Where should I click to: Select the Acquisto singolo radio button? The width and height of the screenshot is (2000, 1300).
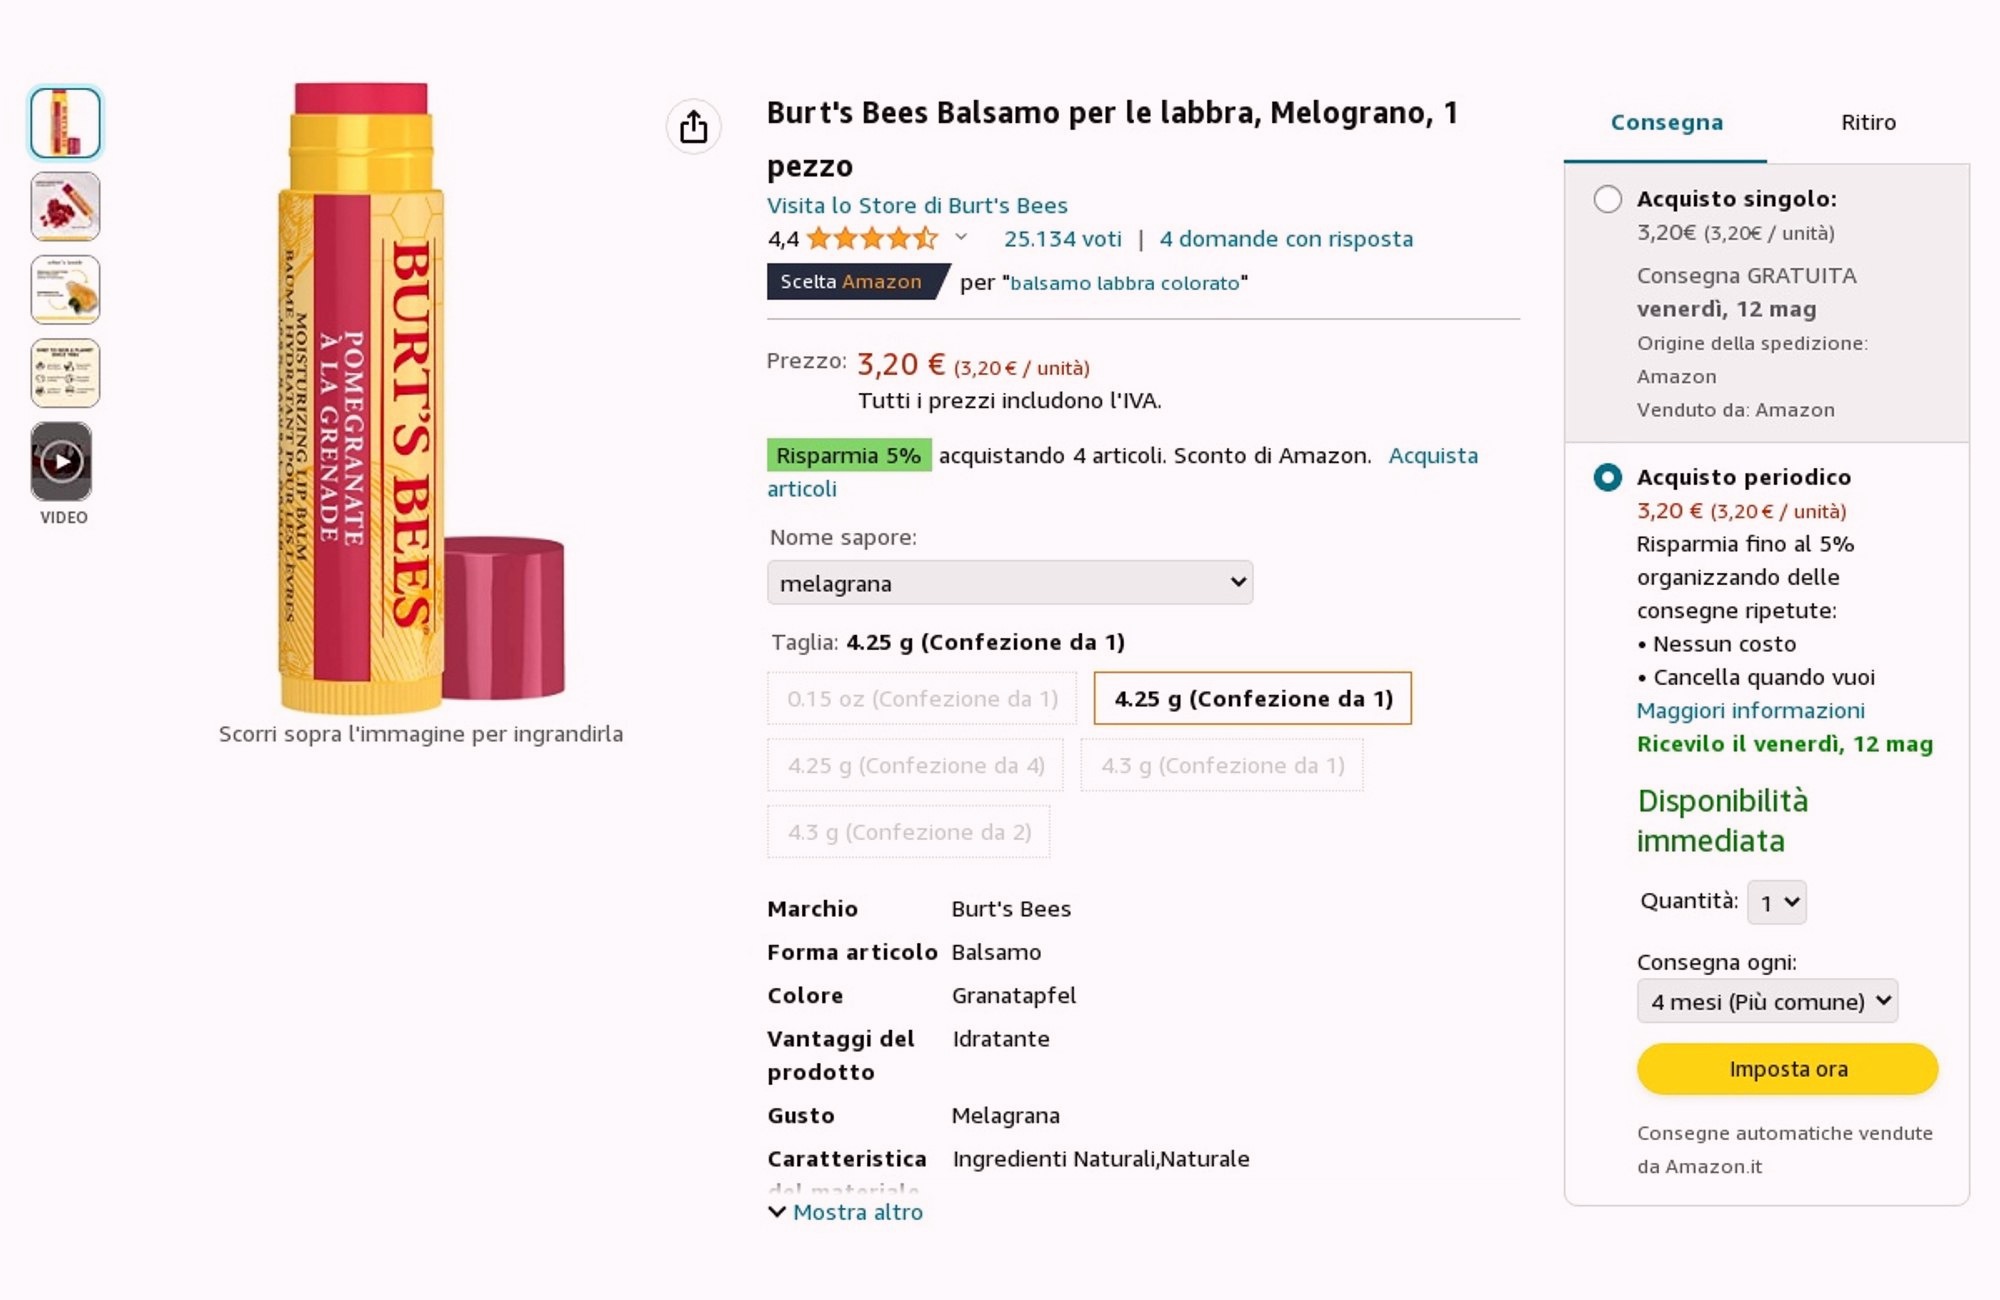1607,199
